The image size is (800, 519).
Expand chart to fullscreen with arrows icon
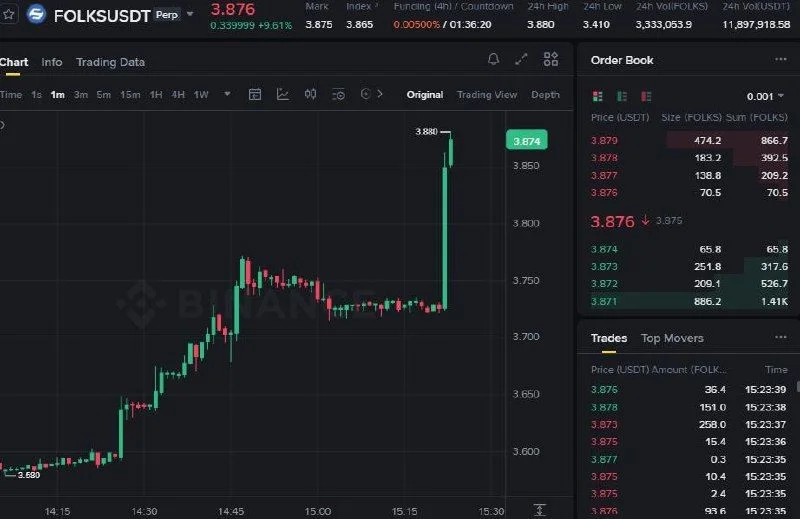tap(521, 59)
